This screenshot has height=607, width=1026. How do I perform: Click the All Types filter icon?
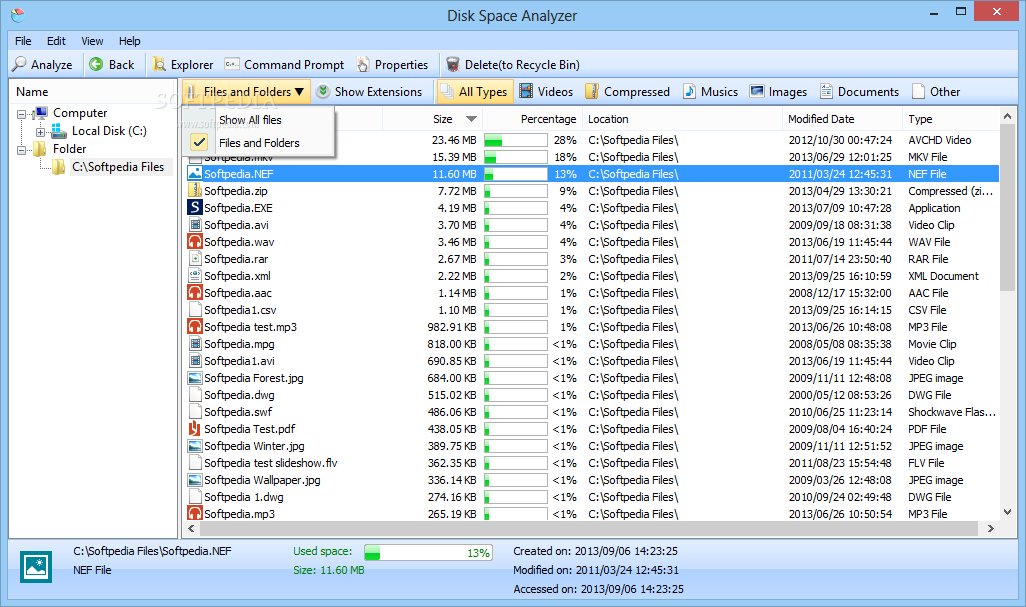(447, 92)
